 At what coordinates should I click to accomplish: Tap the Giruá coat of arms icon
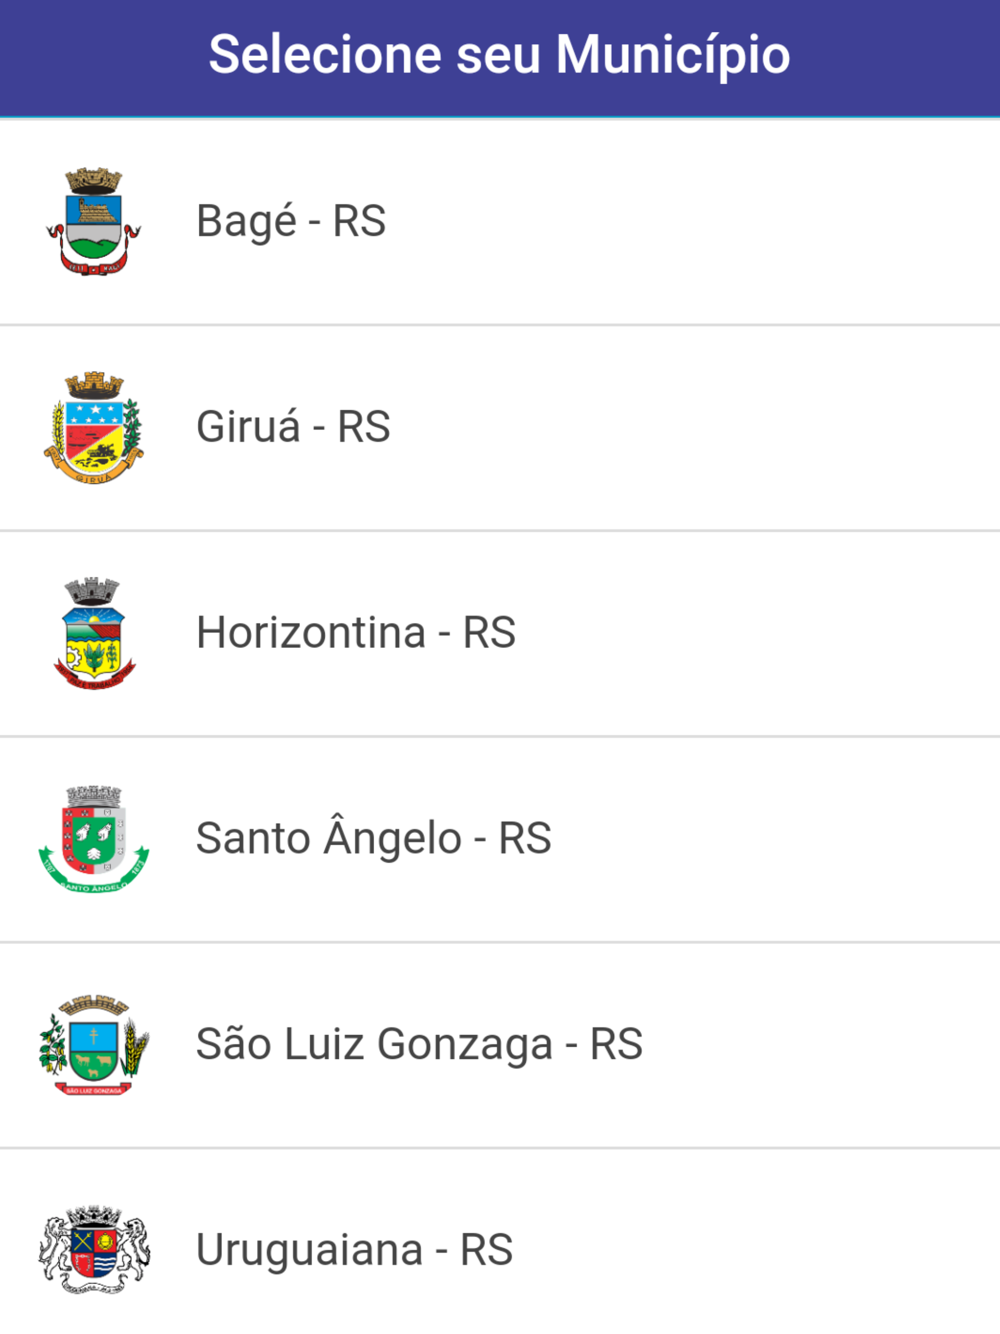(93, 428)
